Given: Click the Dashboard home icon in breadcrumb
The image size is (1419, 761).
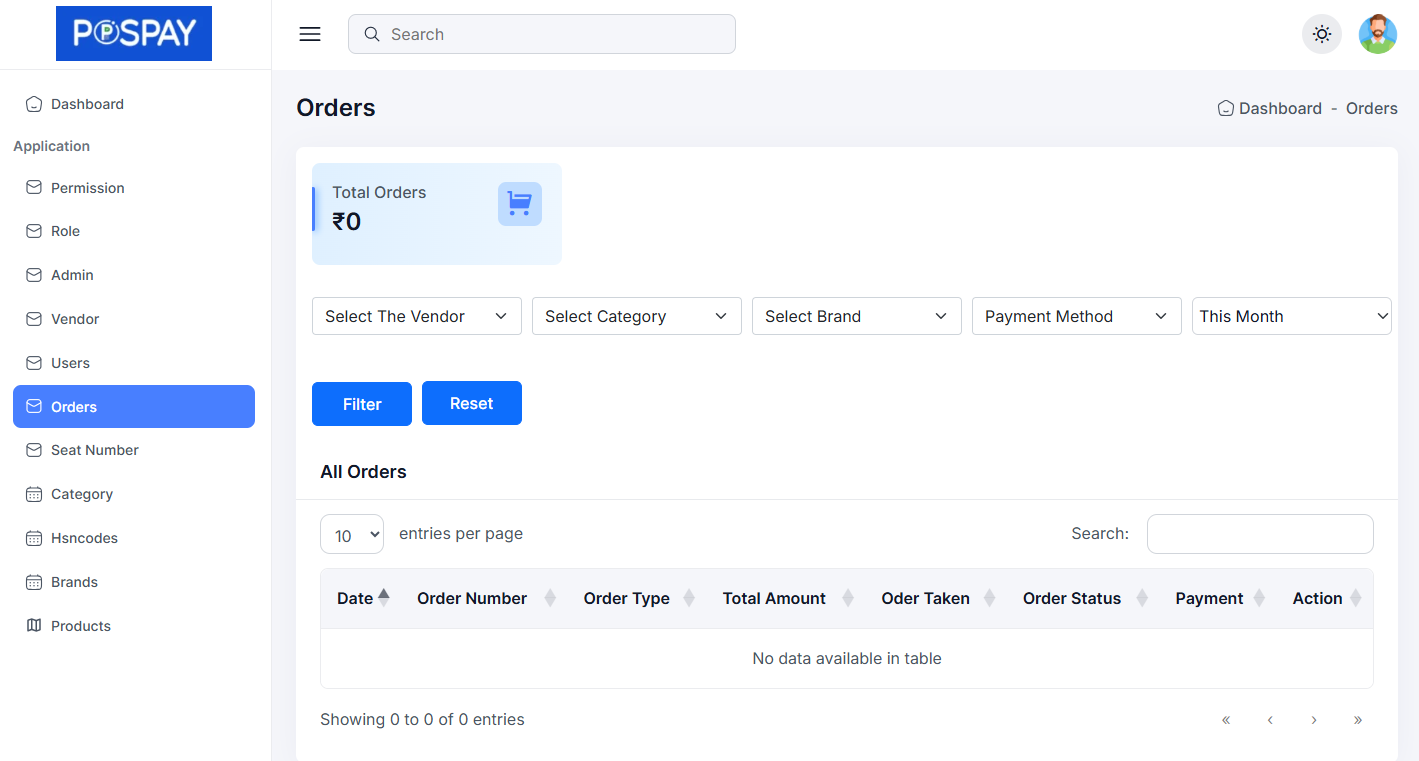Looking at the screenshot, I should click(1225, 108).
